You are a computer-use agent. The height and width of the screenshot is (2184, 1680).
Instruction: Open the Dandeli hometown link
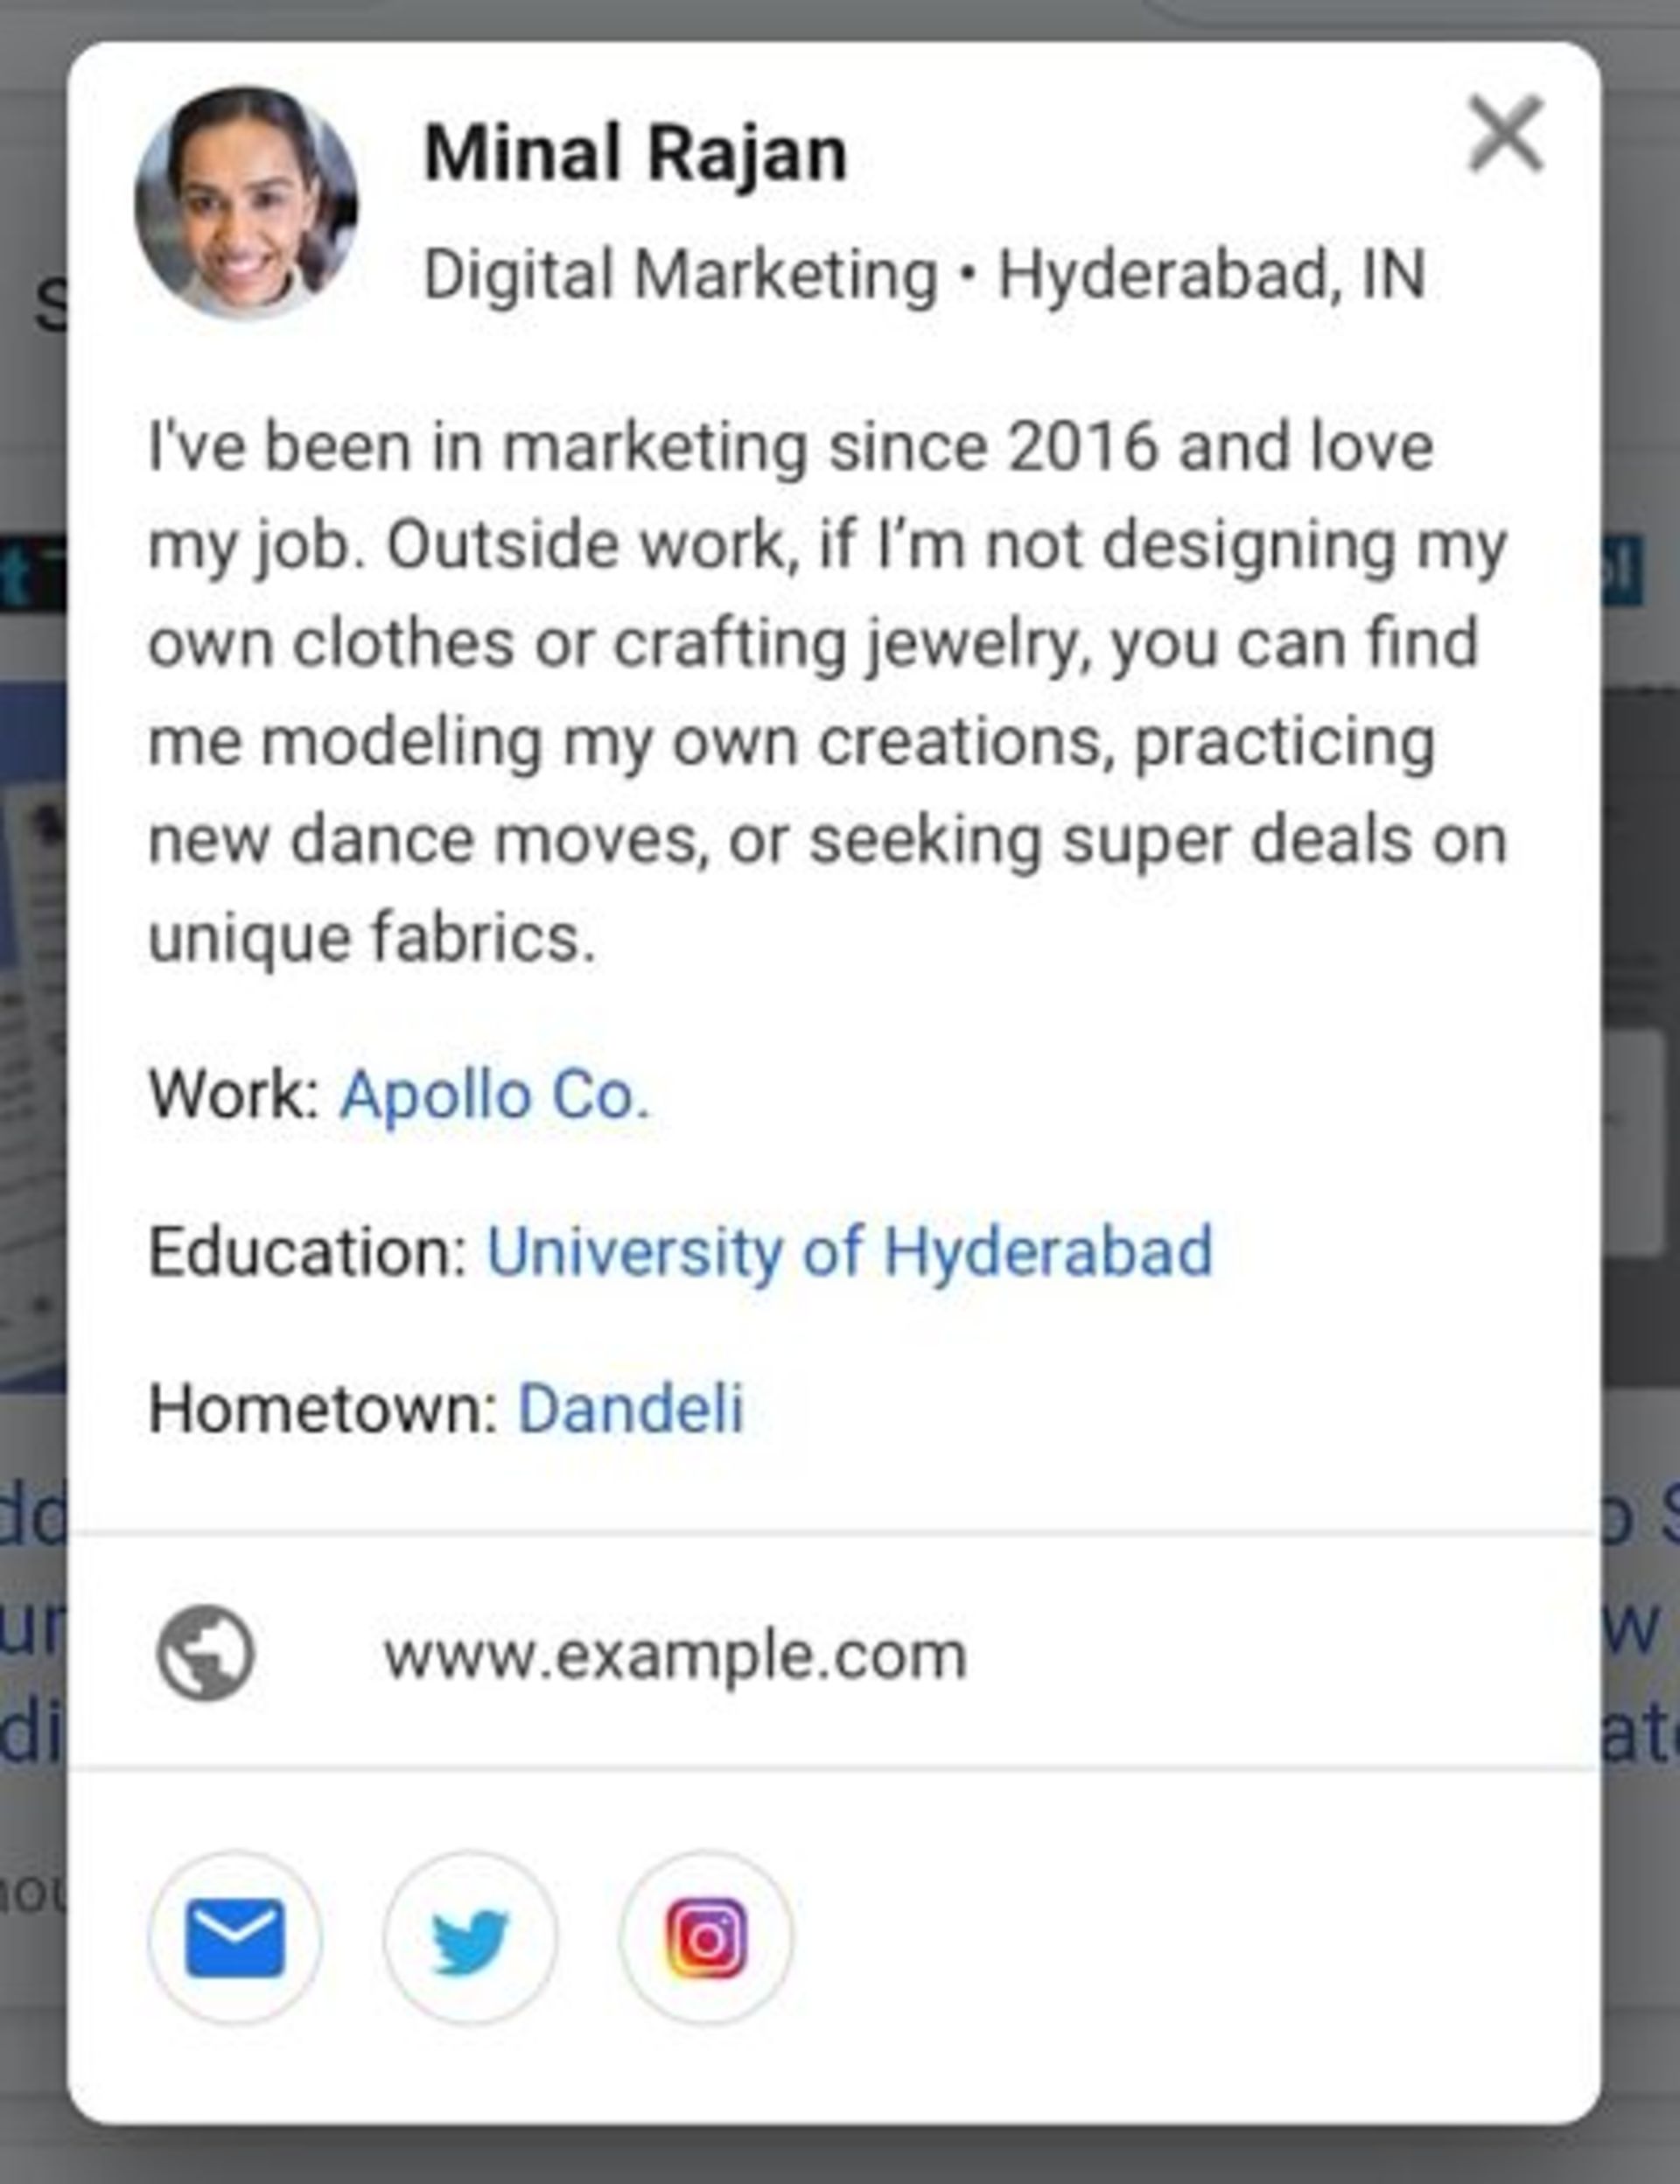630,1408
